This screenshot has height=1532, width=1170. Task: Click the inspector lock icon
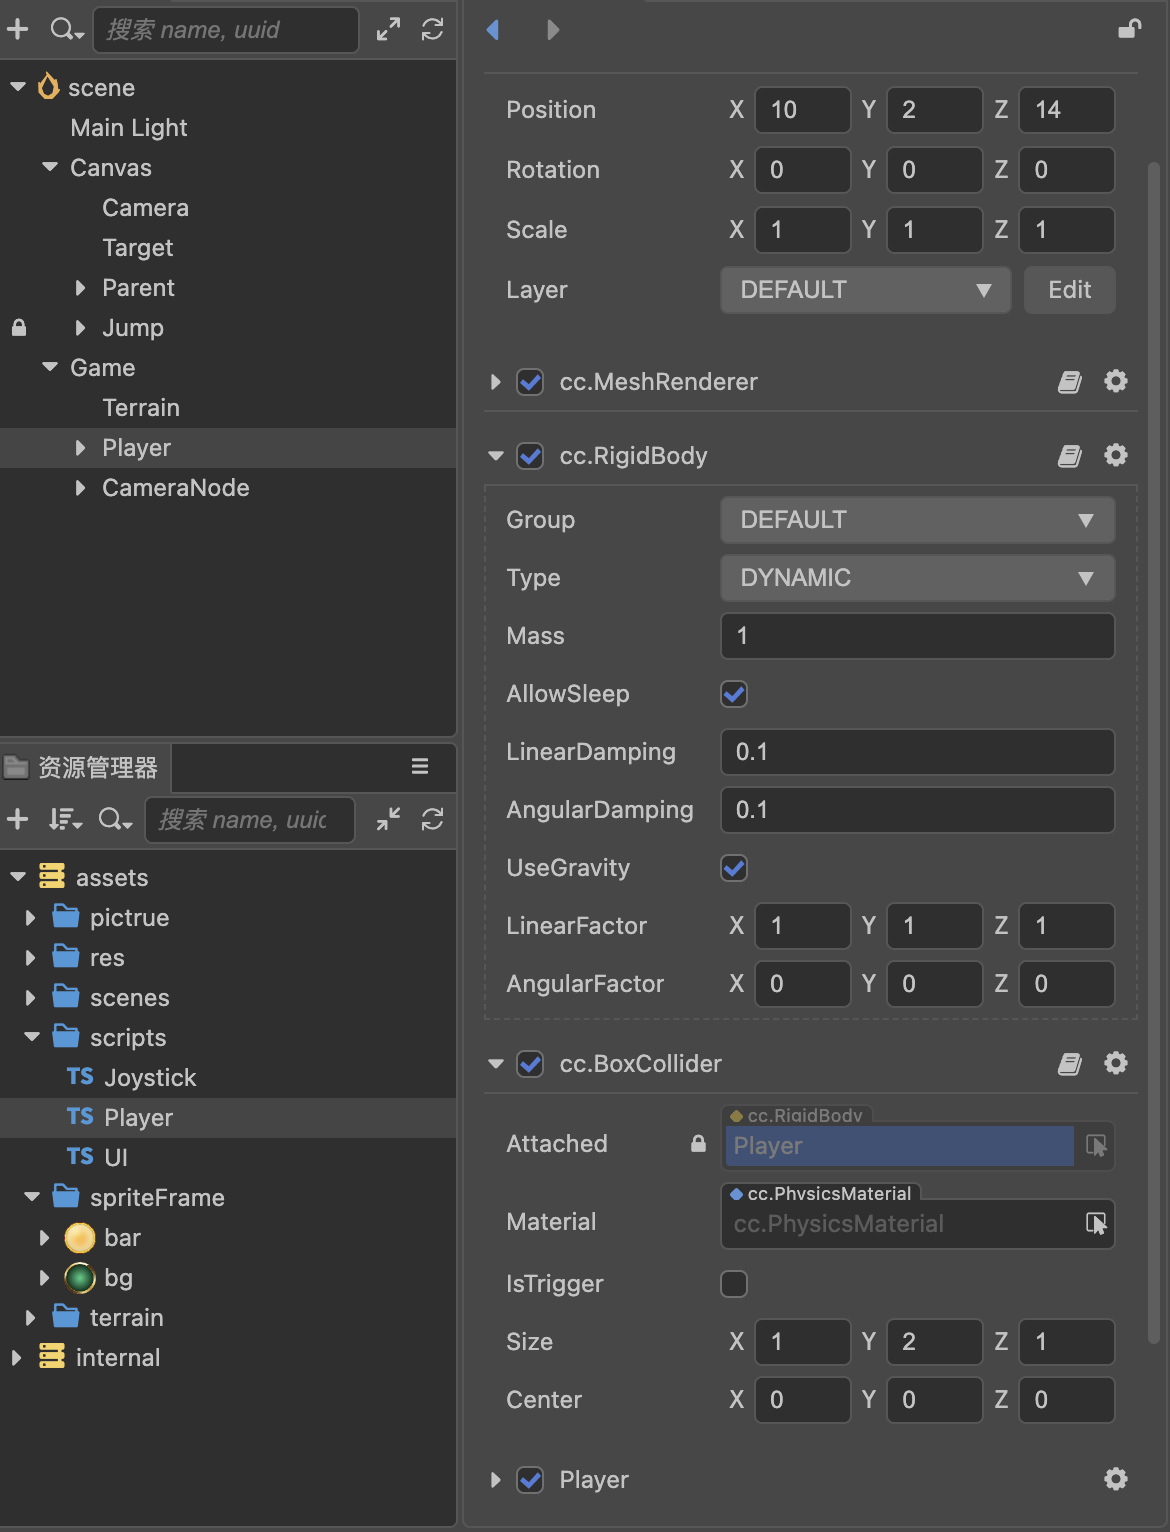coord(1129,29)
